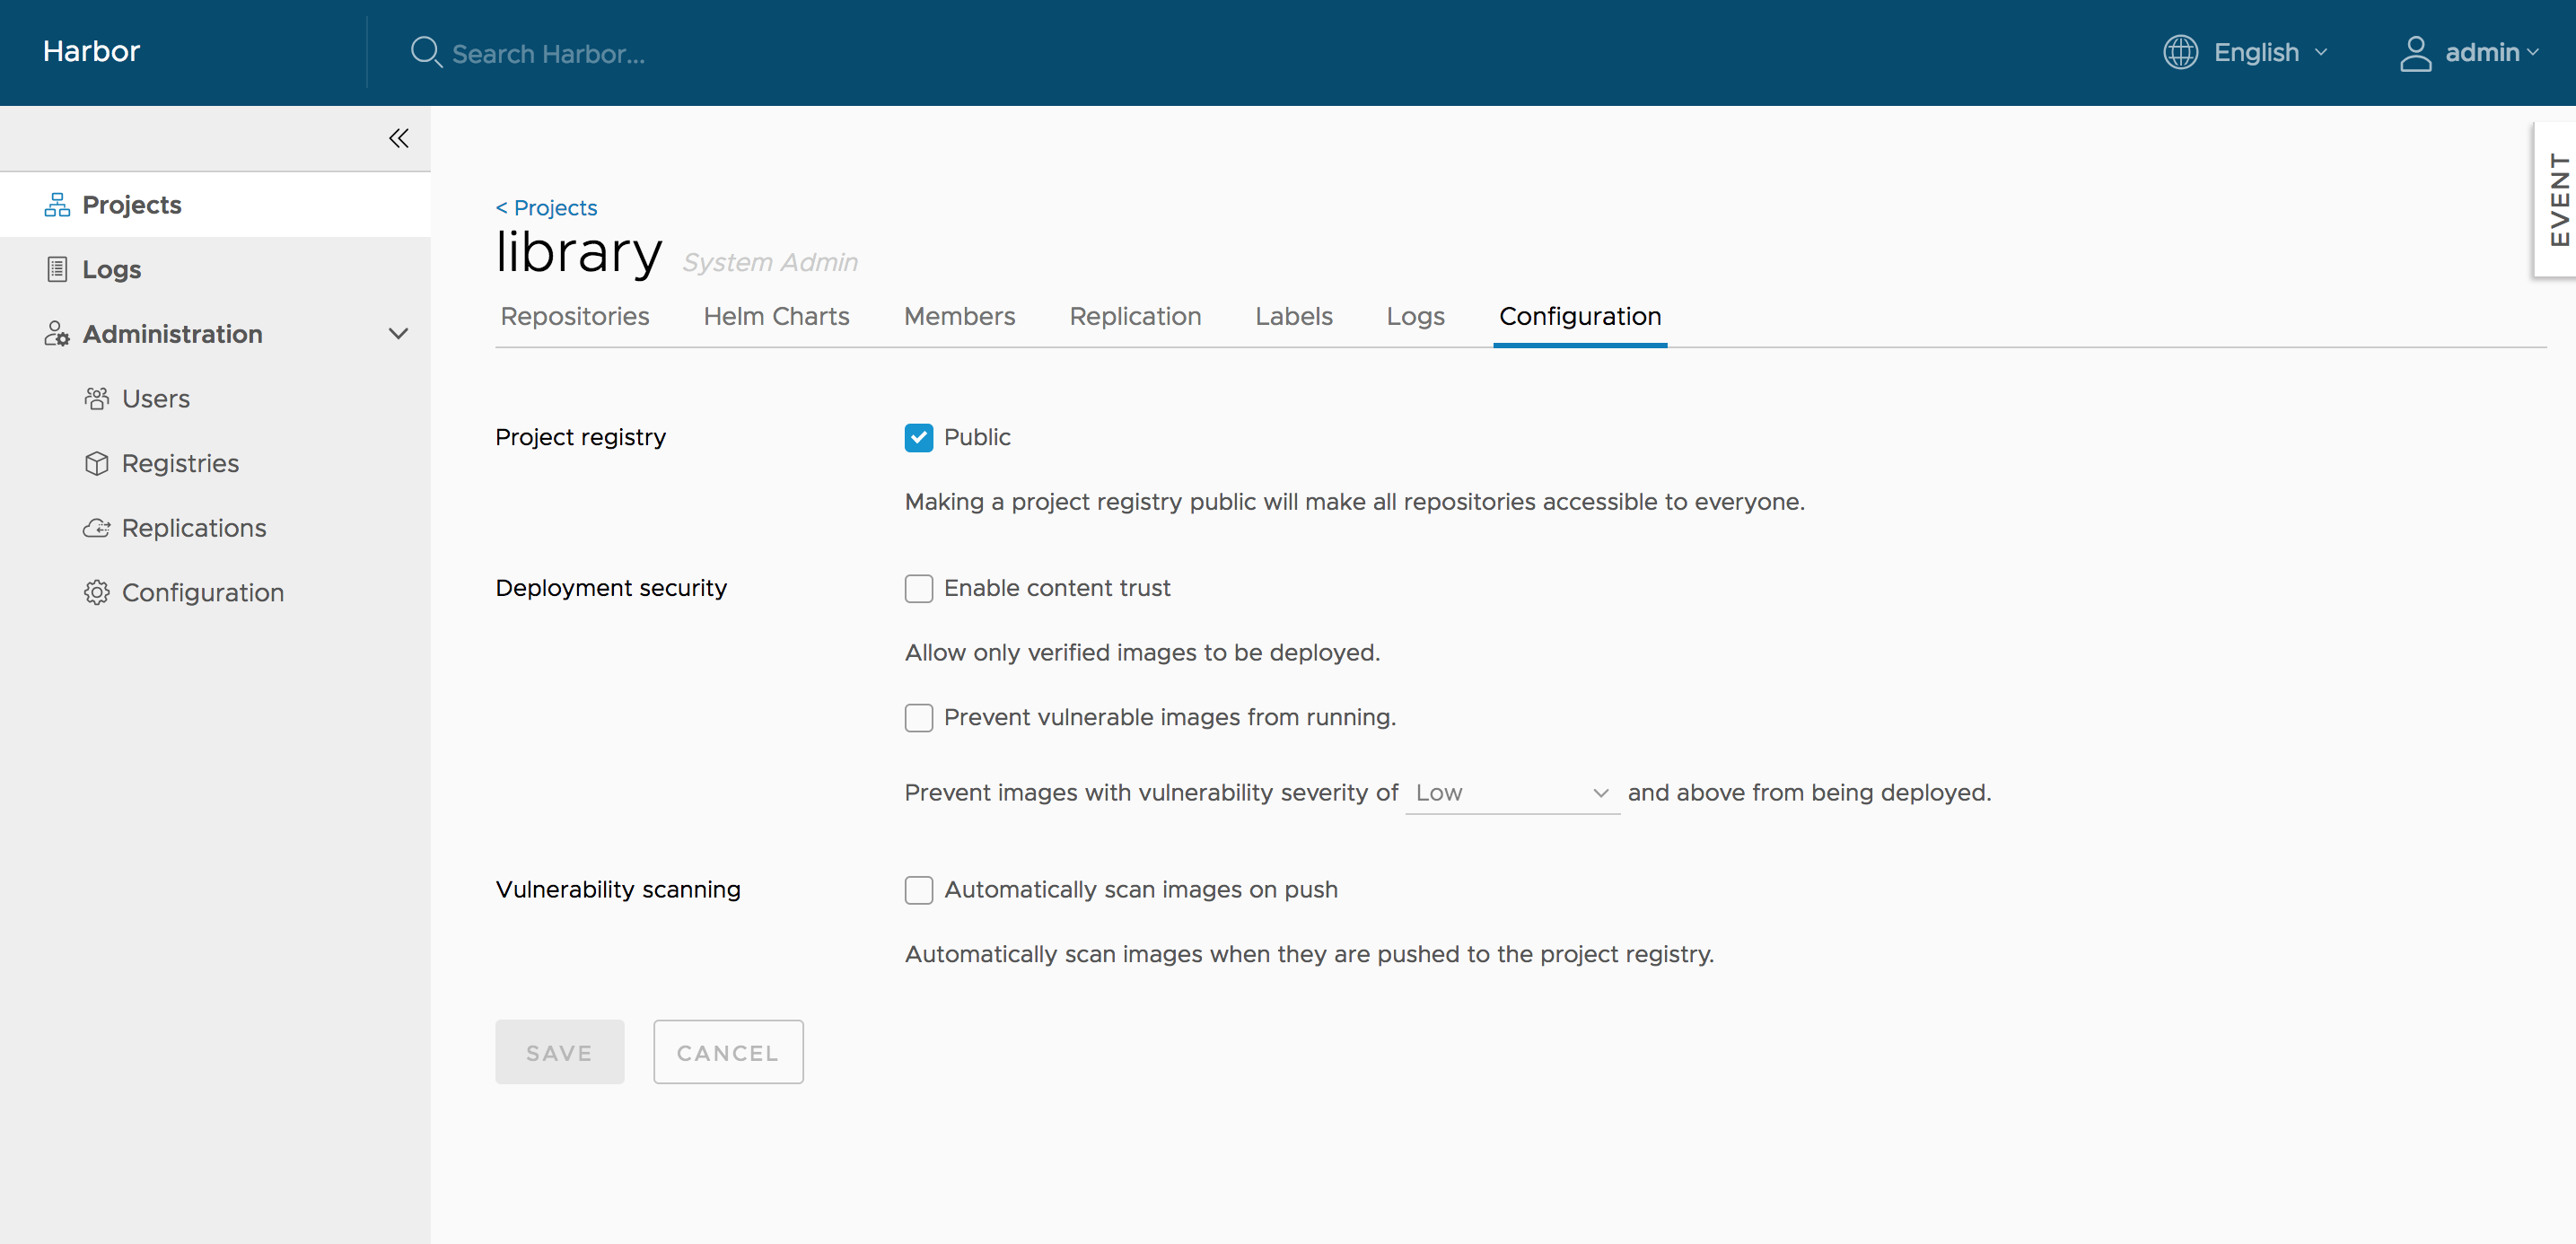2576x1244 pixels.
Task: Open the Members tab
Action: [959, 316]
